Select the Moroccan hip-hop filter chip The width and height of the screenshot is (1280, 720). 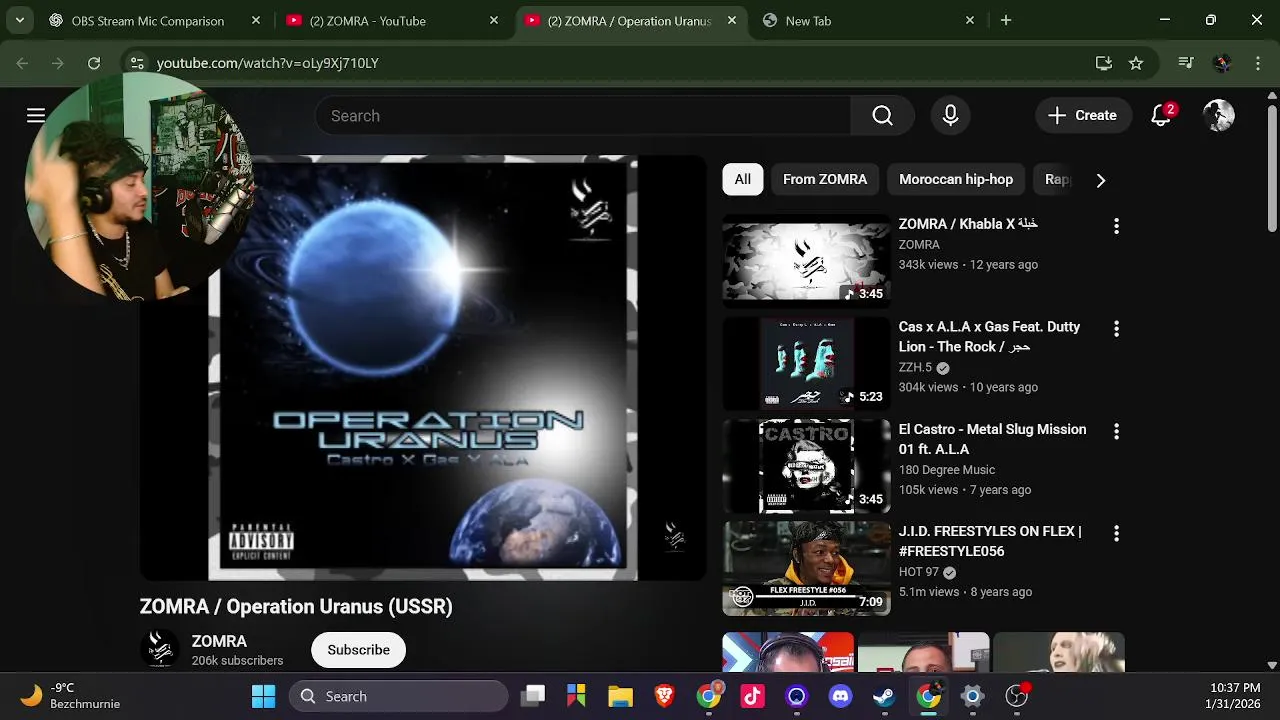click(956, 180)
